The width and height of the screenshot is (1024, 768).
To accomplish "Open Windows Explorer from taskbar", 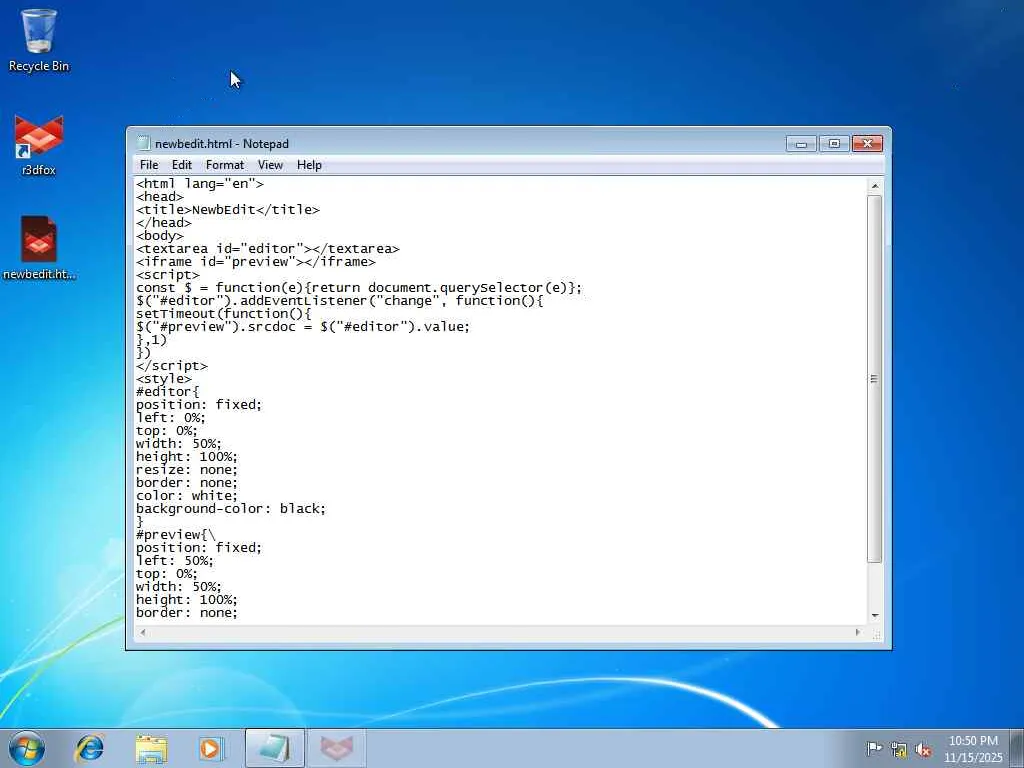I will (152, 748).
